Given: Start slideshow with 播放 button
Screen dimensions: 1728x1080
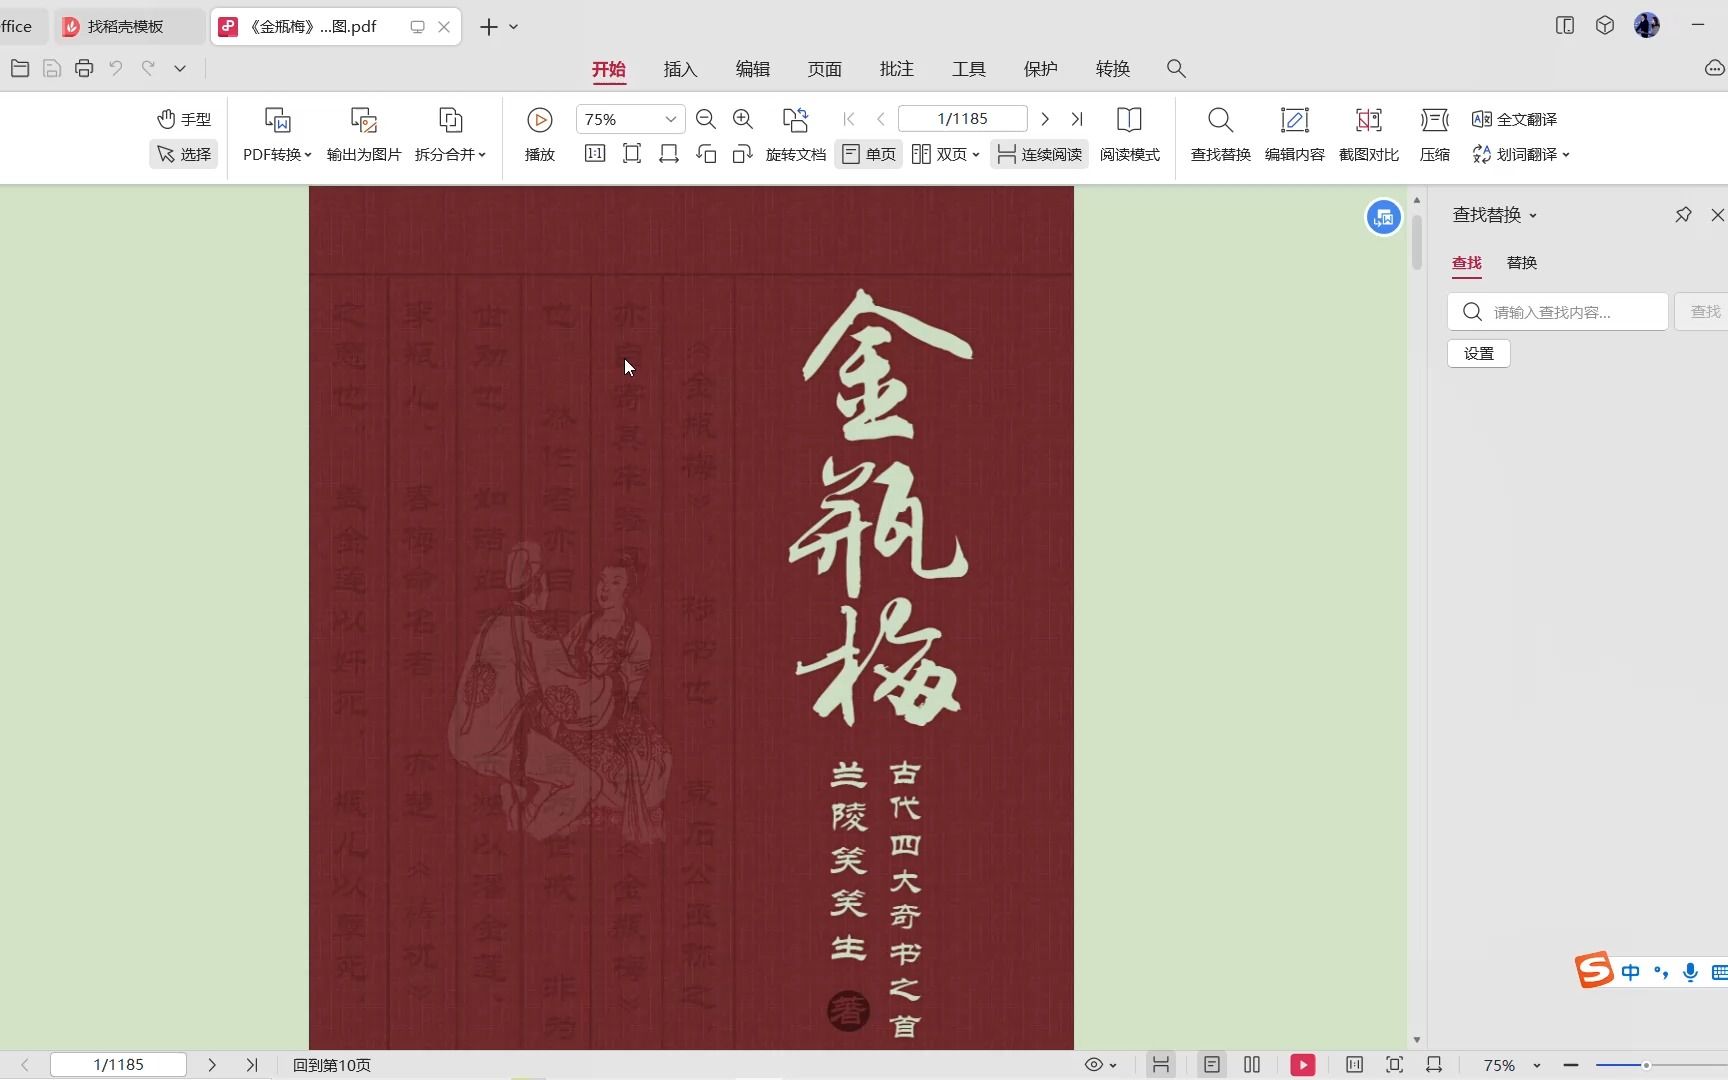Looking at the screenshot, I should (540, 134).
